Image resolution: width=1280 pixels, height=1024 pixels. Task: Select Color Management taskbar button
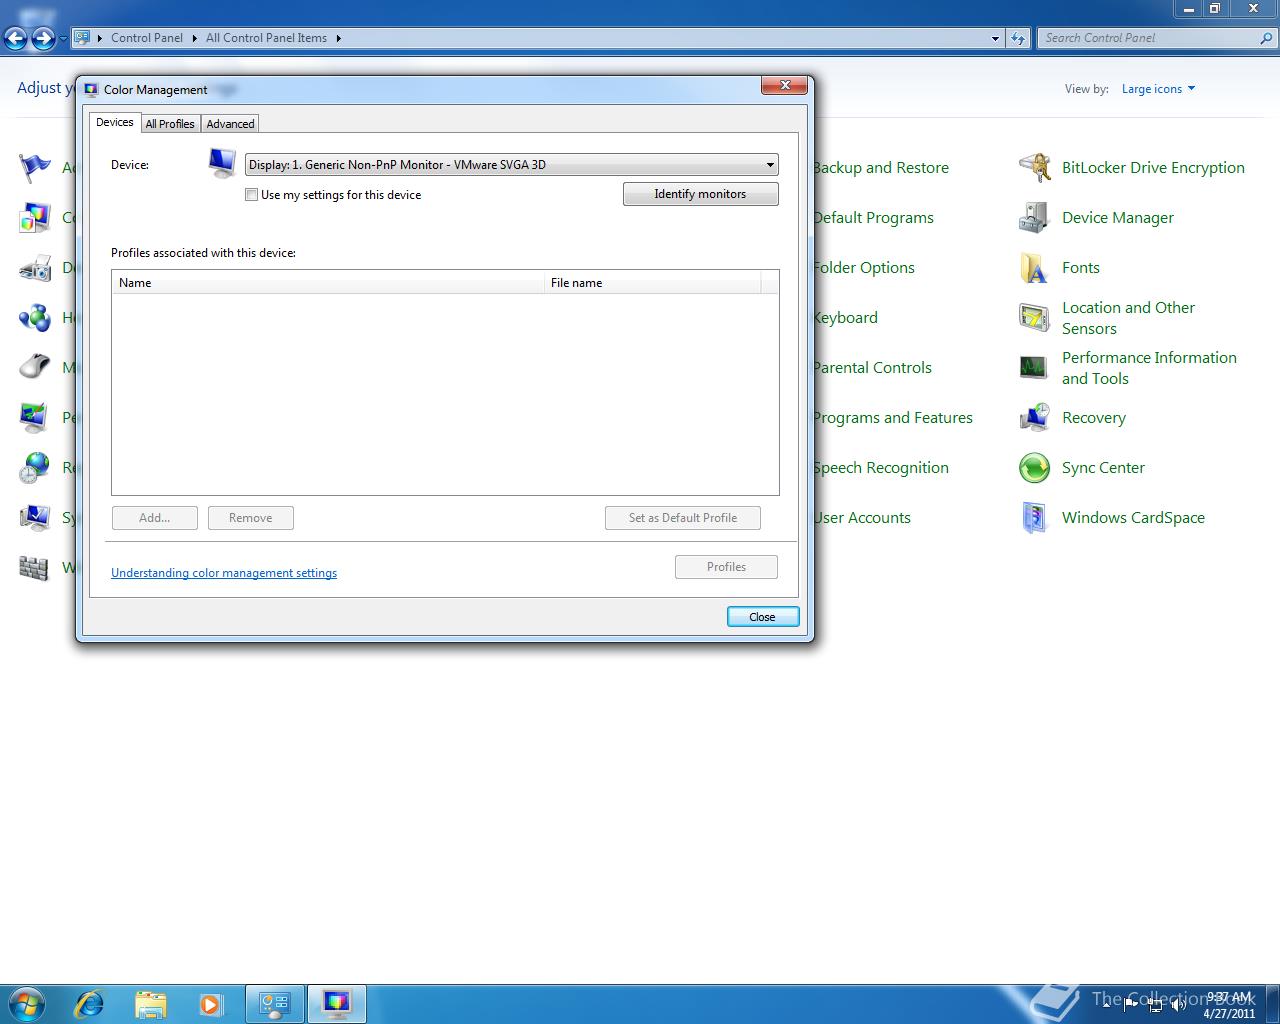tap(337, 1003)
